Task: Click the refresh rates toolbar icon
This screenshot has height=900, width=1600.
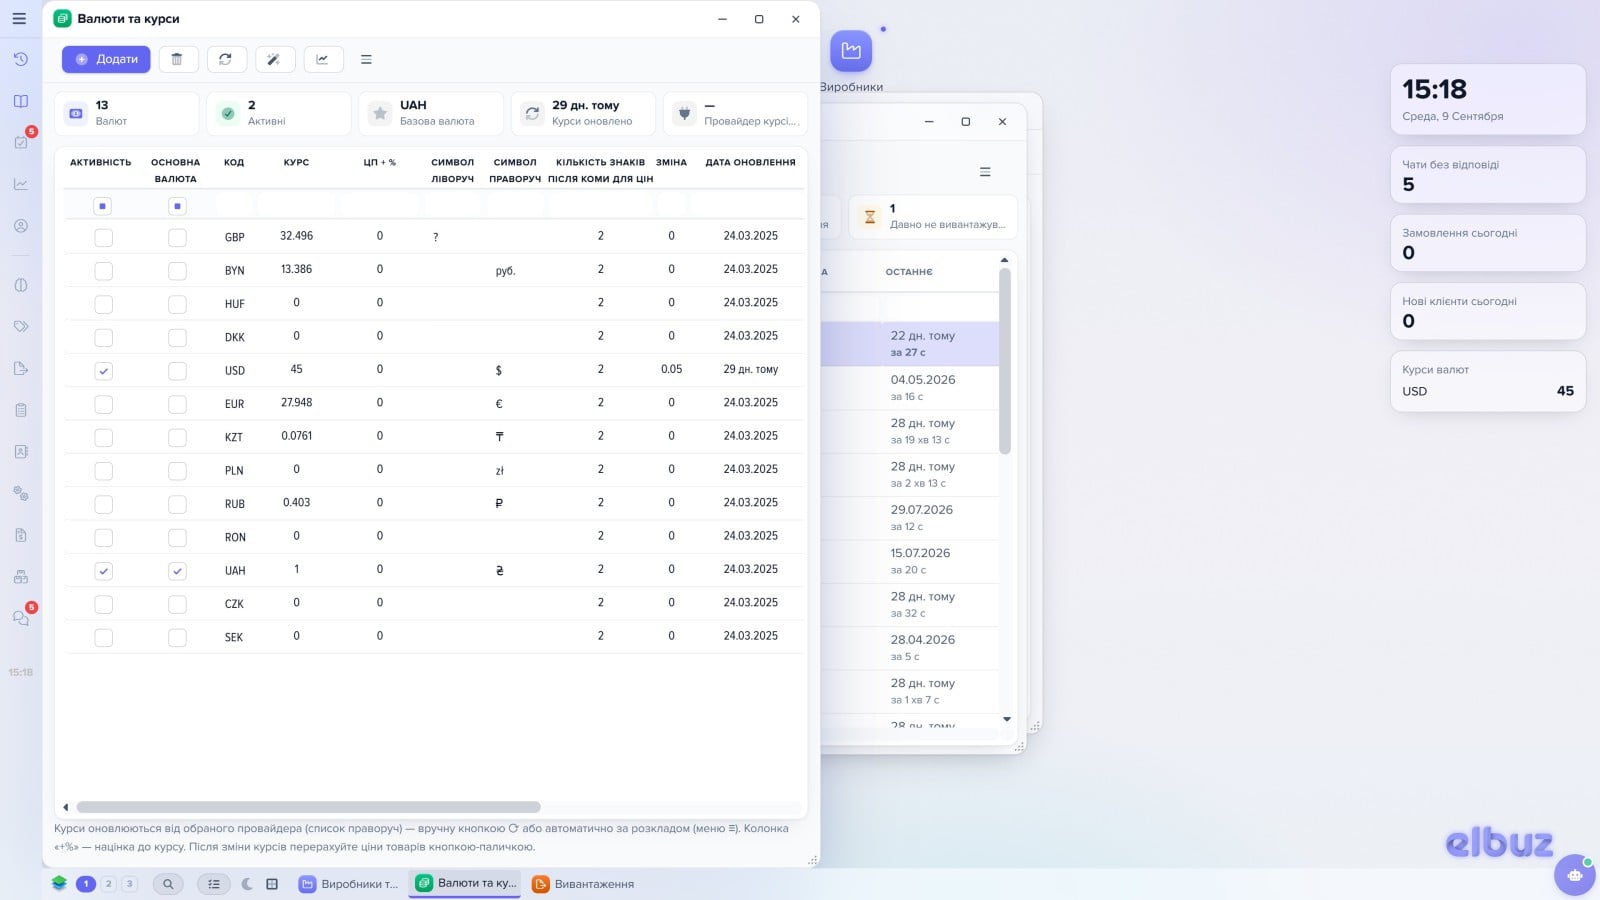Action: point(226,59)
